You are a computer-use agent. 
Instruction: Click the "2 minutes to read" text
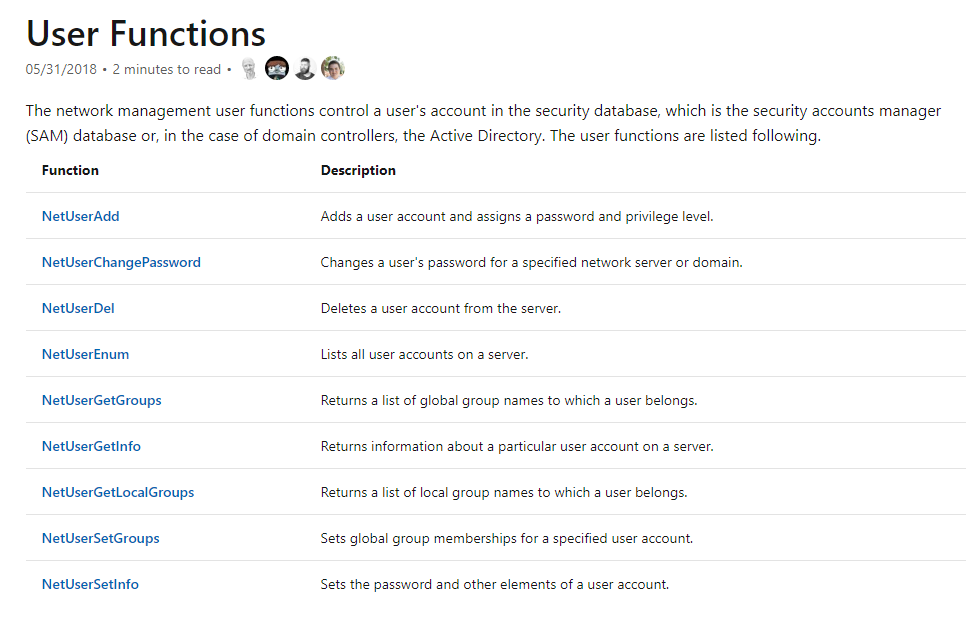click(x=166, y=70)
